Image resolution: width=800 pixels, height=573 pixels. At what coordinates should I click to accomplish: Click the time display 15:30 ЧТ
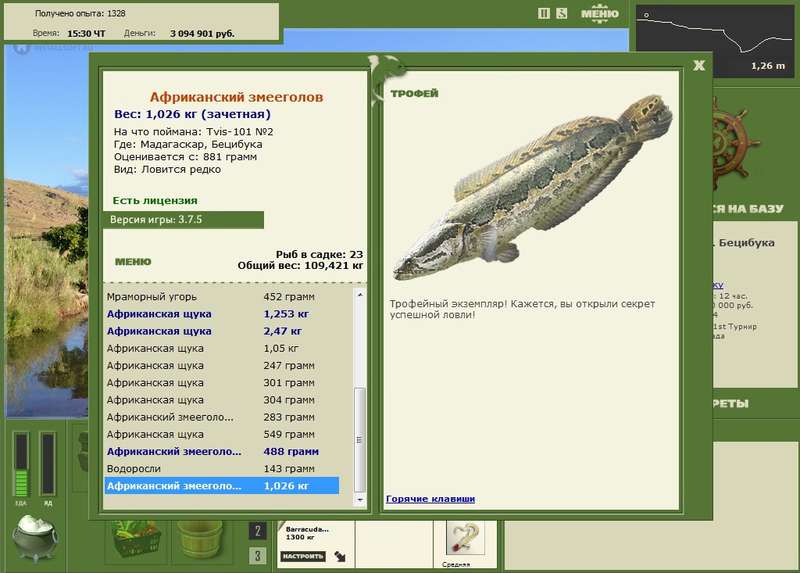tap(86, 34)
